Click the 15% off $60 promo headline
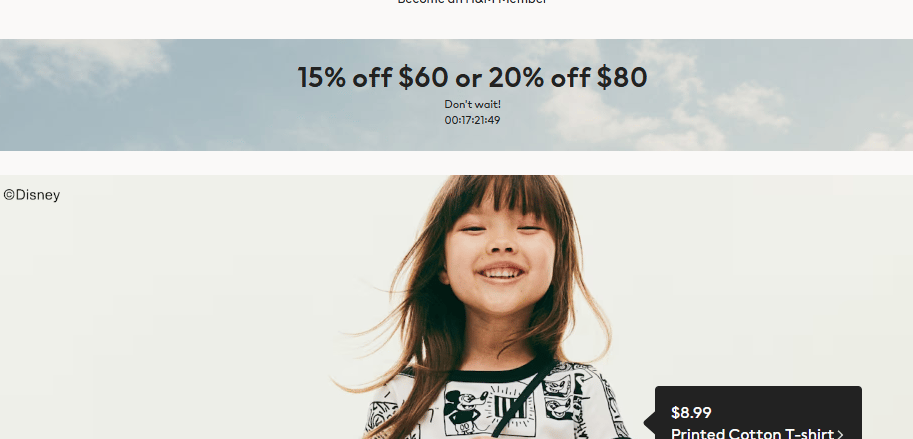The height and width of the screenshot is (439, 913). [472, 77]
